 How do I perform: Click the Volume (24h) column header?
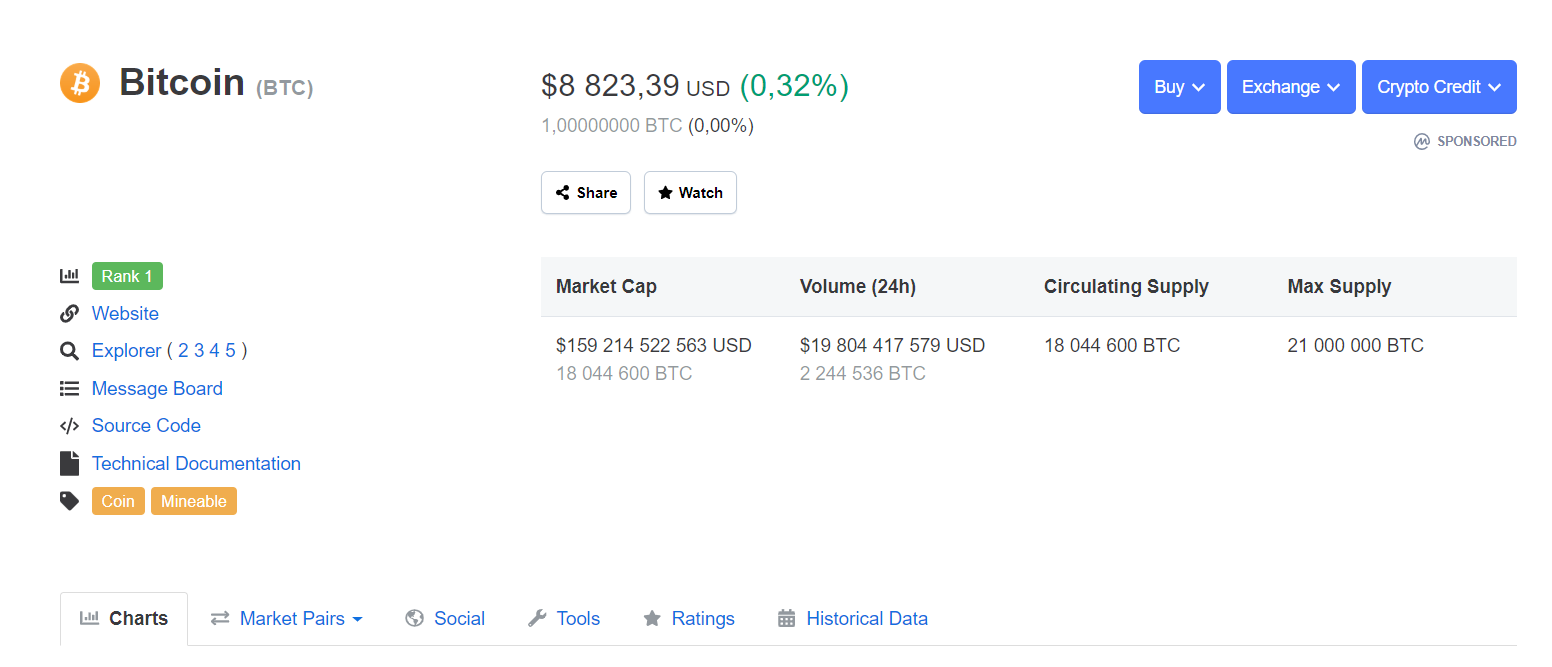pos(858,287)
